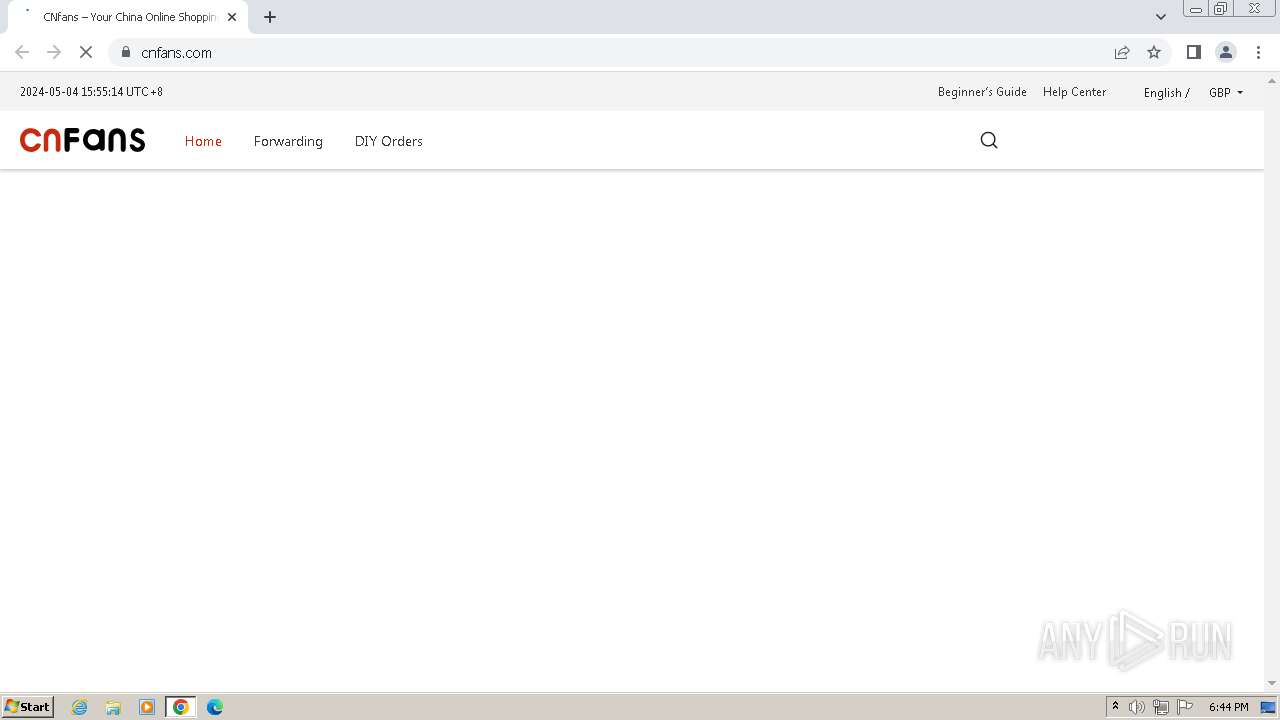Click the 6:44 PM taskbar clock

pos(1228,707)
